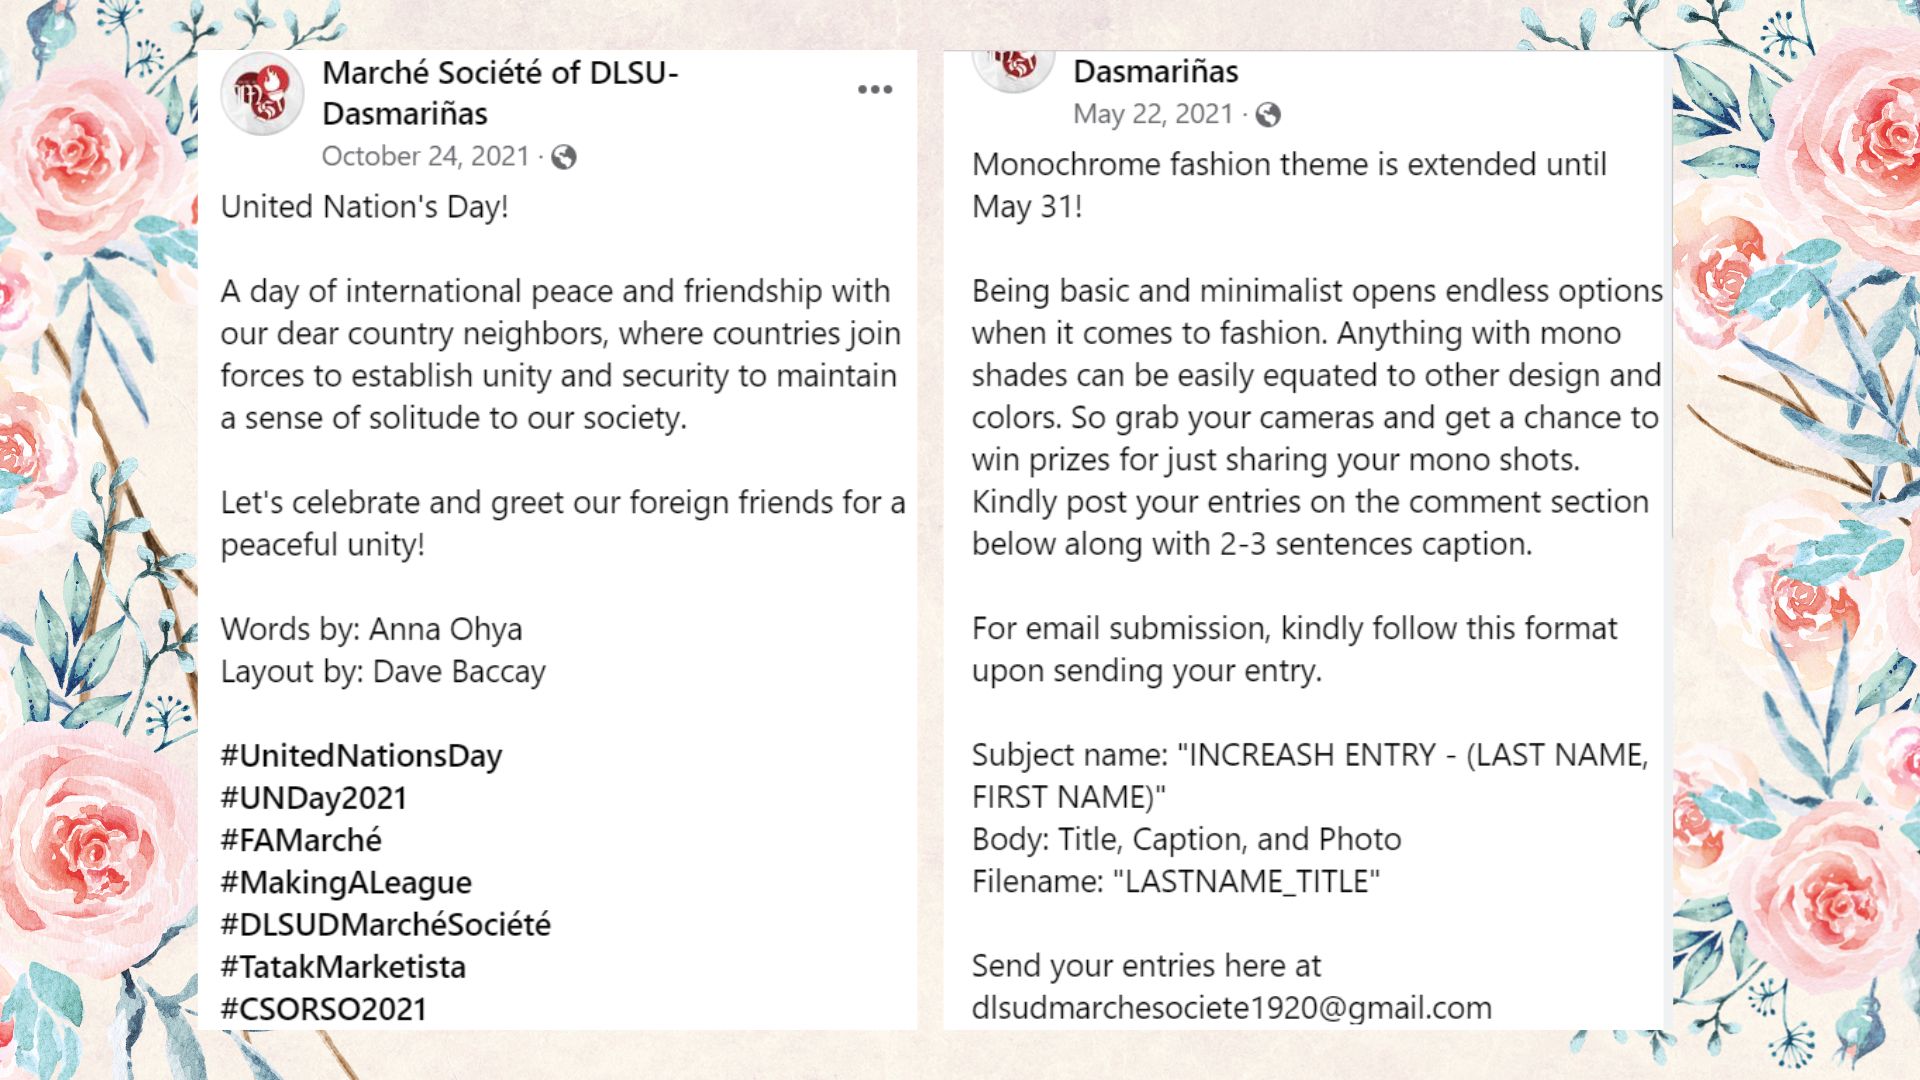Viewport: 1920px width, 1080px height.
Task: Open the #MakingALeague hashtag
Action: tap(346, 882)
